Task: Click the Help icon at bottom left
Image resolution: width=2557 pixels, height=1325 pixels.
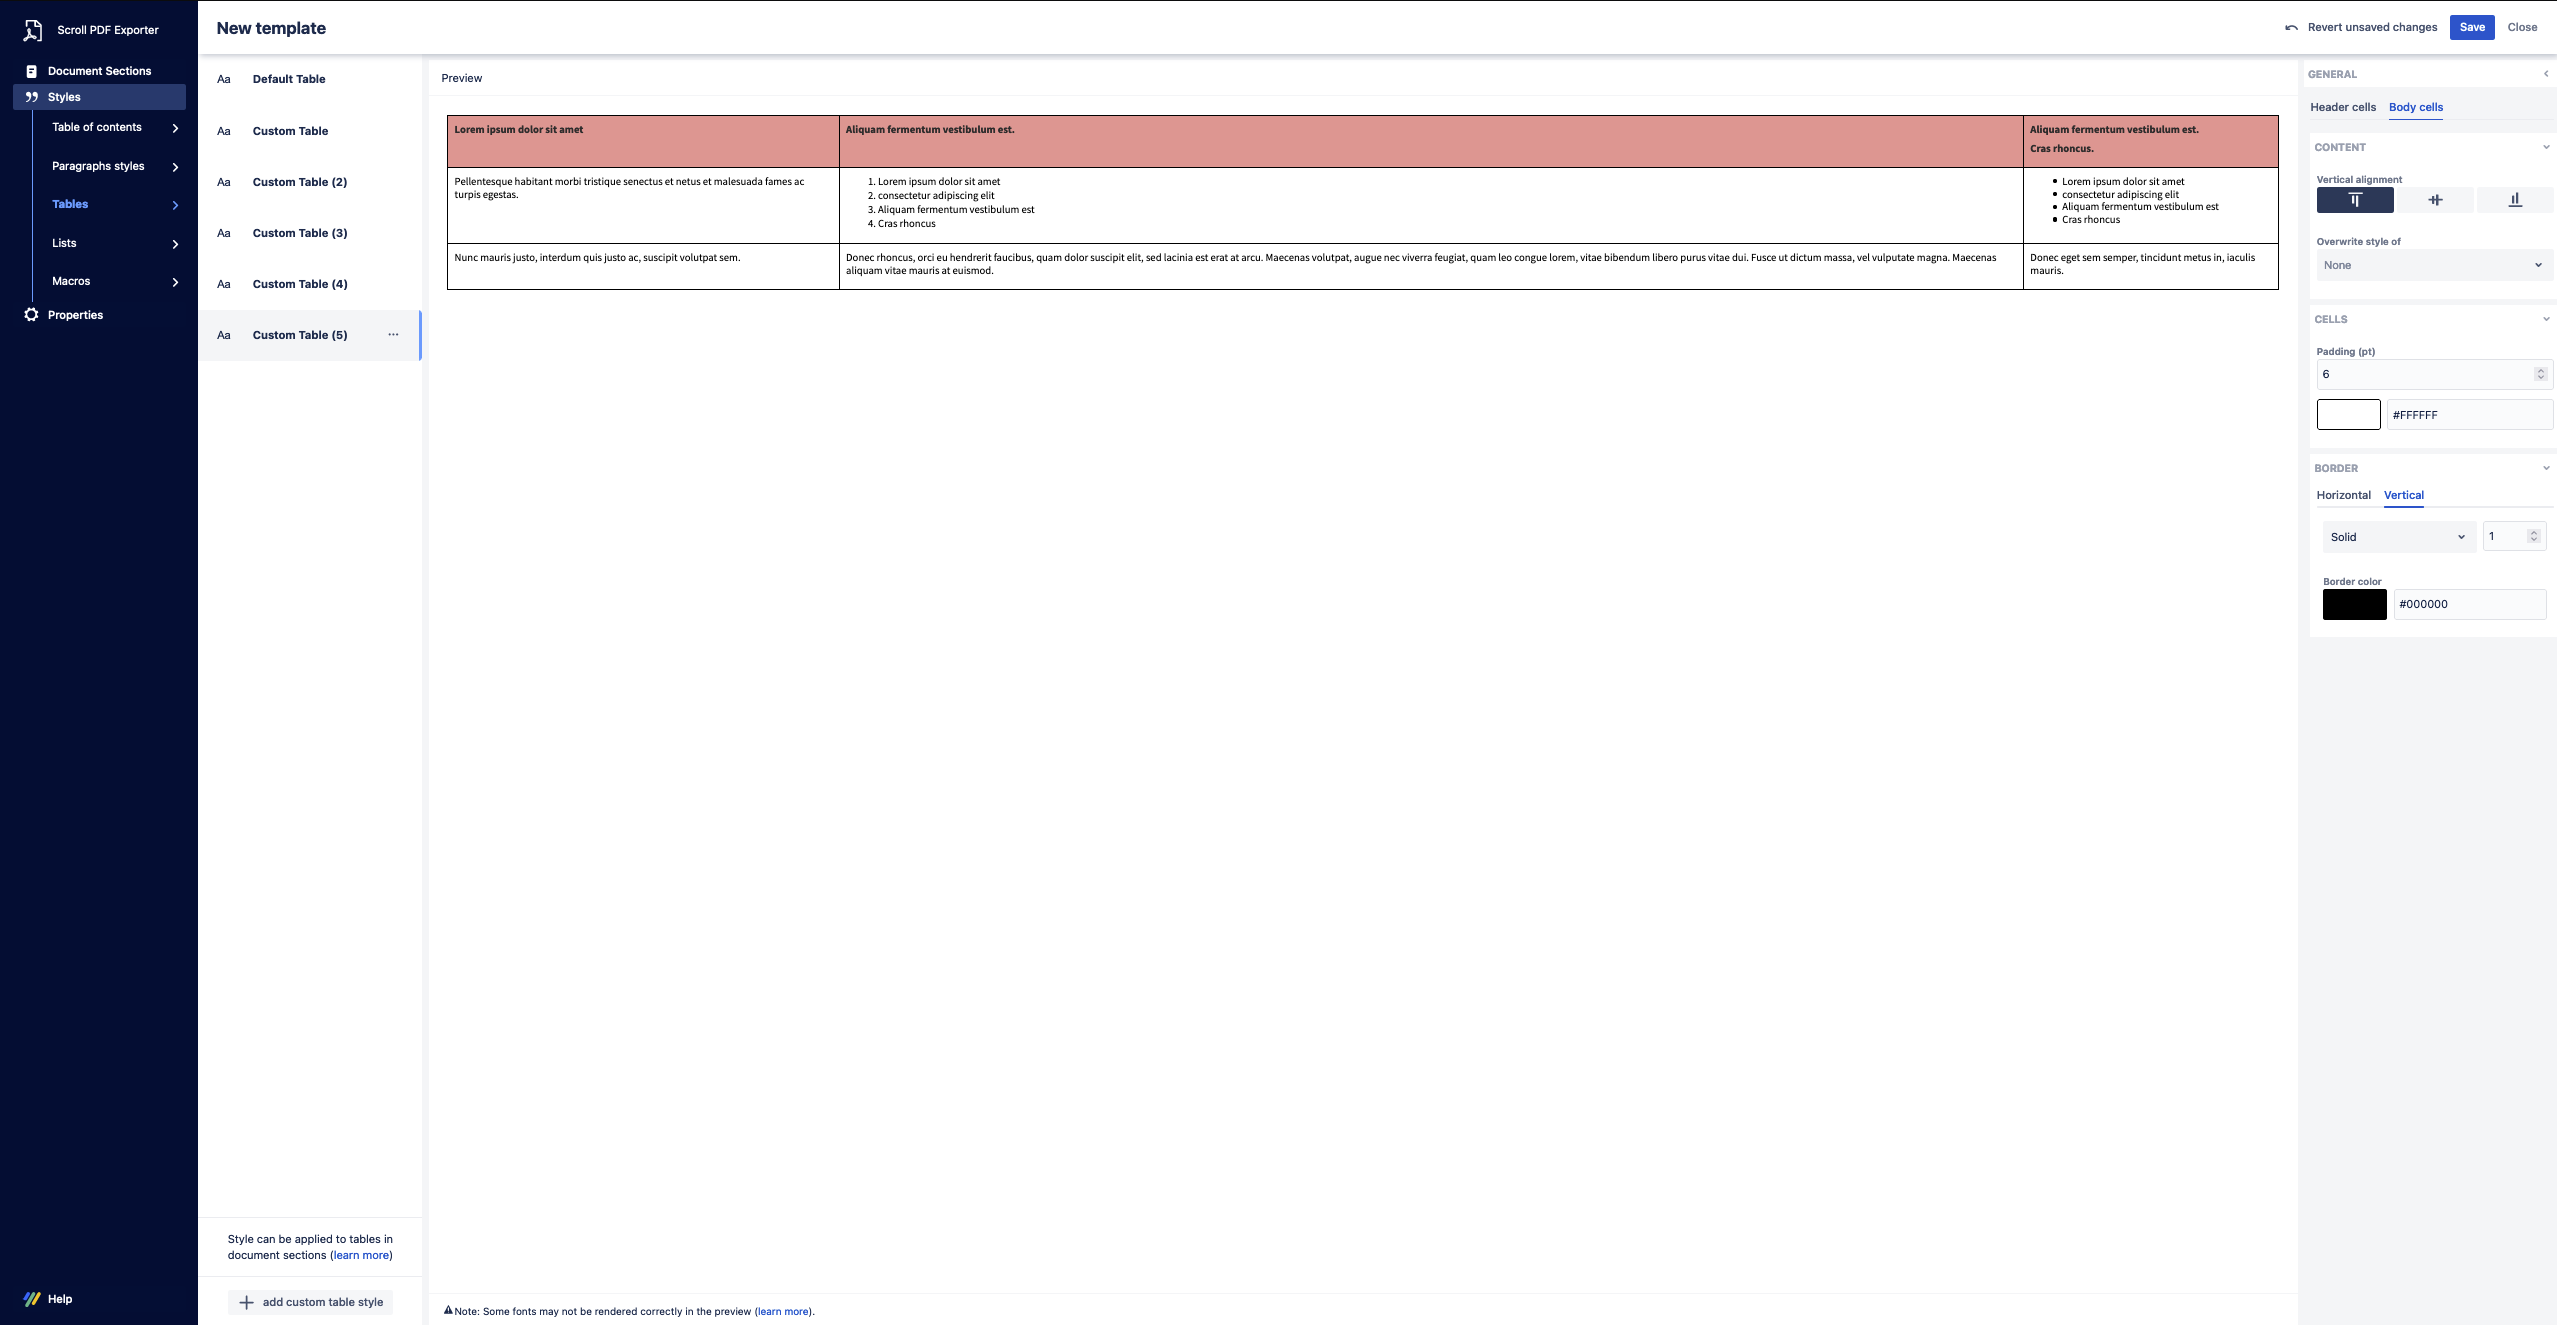Action: pyautogui.click(x=32, y=1298)
